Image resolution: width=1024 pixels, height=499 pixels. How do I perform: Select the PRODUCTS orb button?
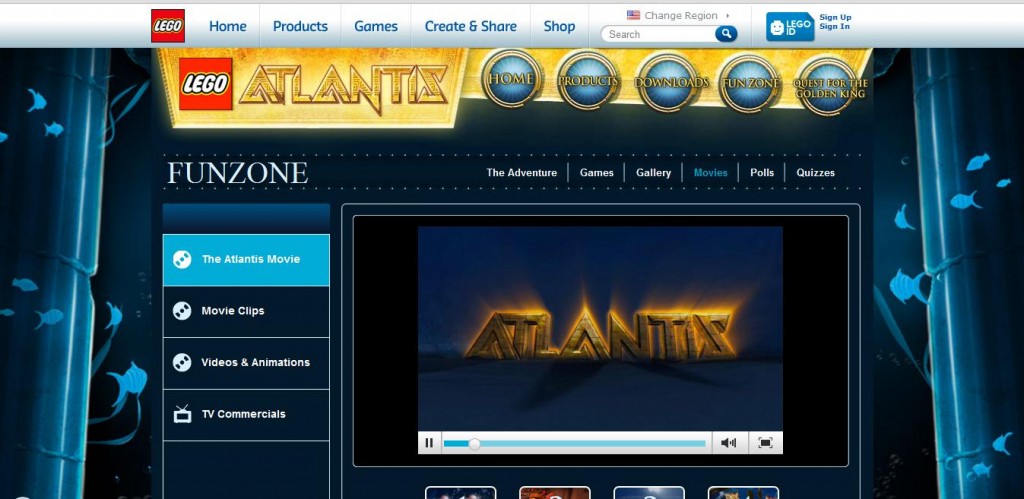pos(588,82)
